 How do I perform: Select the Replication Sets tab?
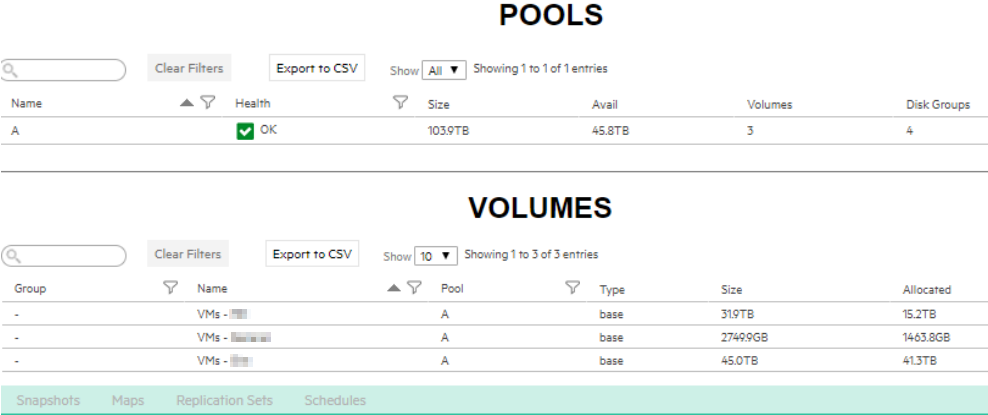[224, 400]
